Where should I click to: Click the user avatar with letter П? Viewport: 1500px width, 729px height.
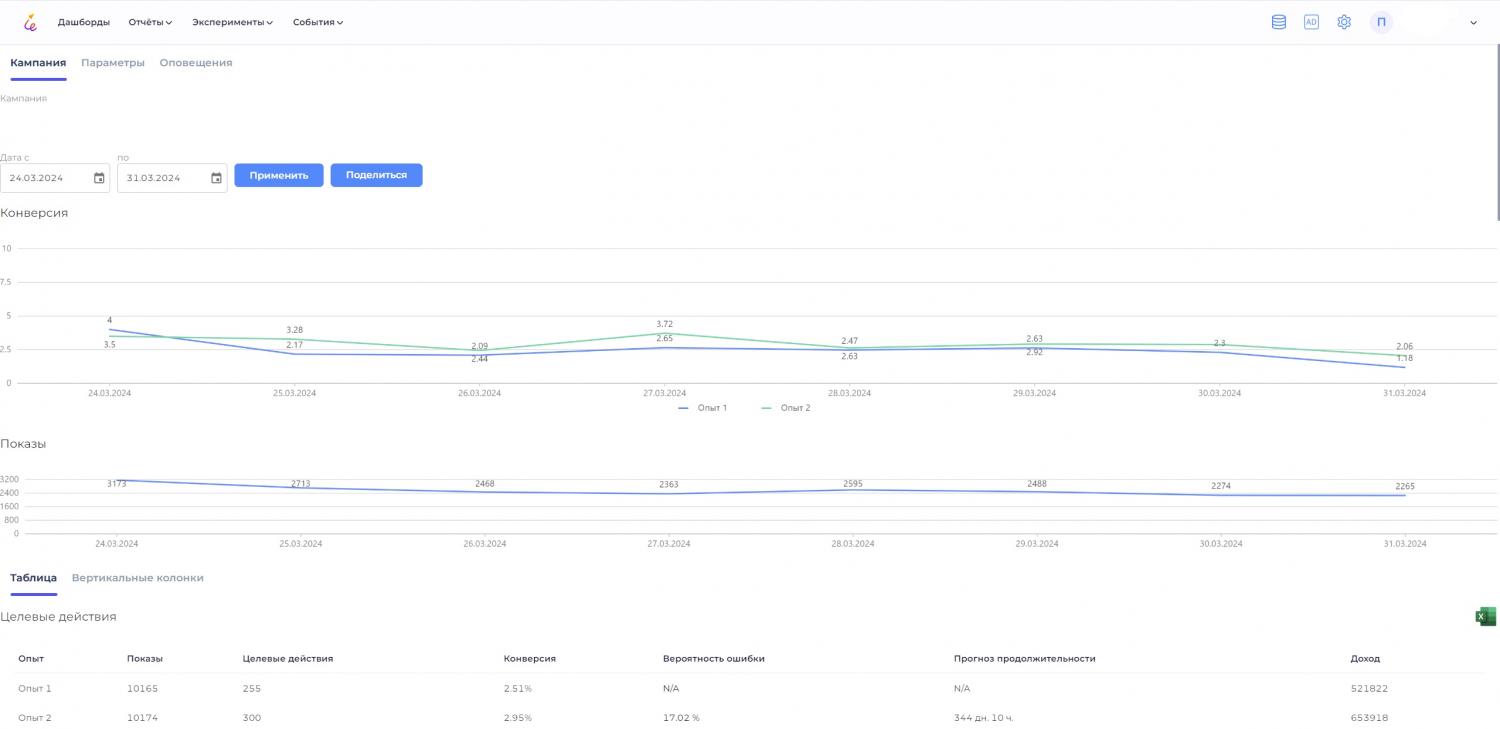1381,22
